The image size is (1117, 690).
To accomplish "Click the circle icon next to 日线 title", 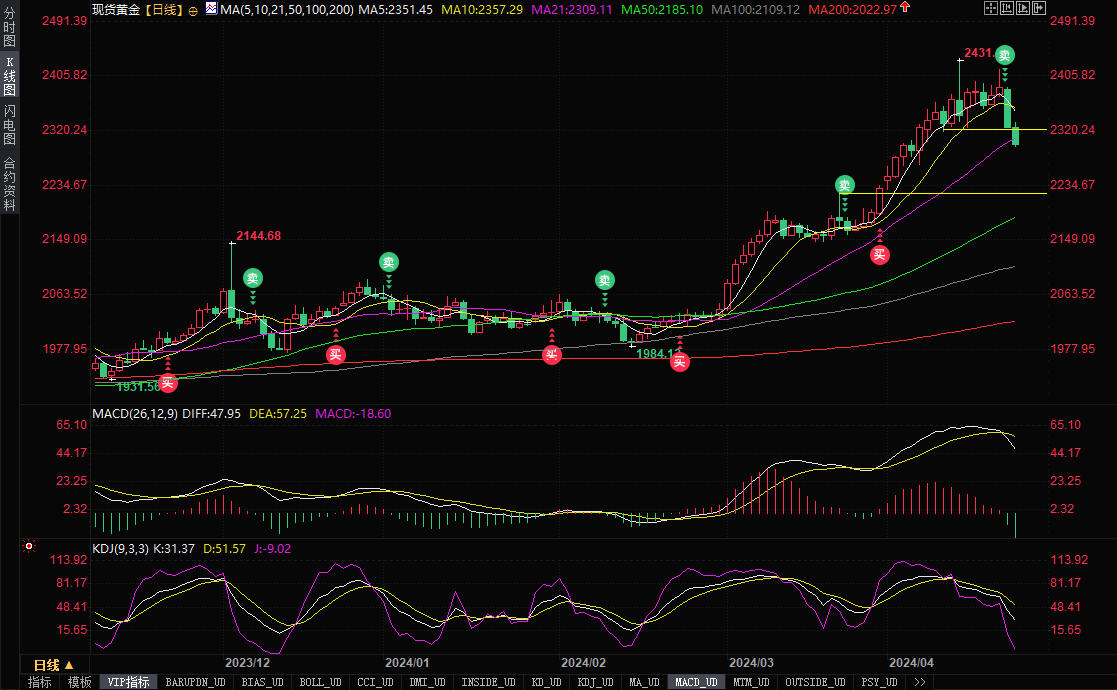I will pos(193,8).
